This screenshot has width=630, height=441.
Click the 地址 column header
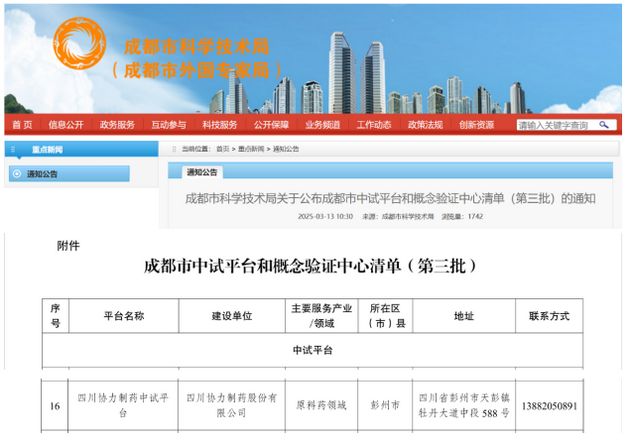[464, 316]
